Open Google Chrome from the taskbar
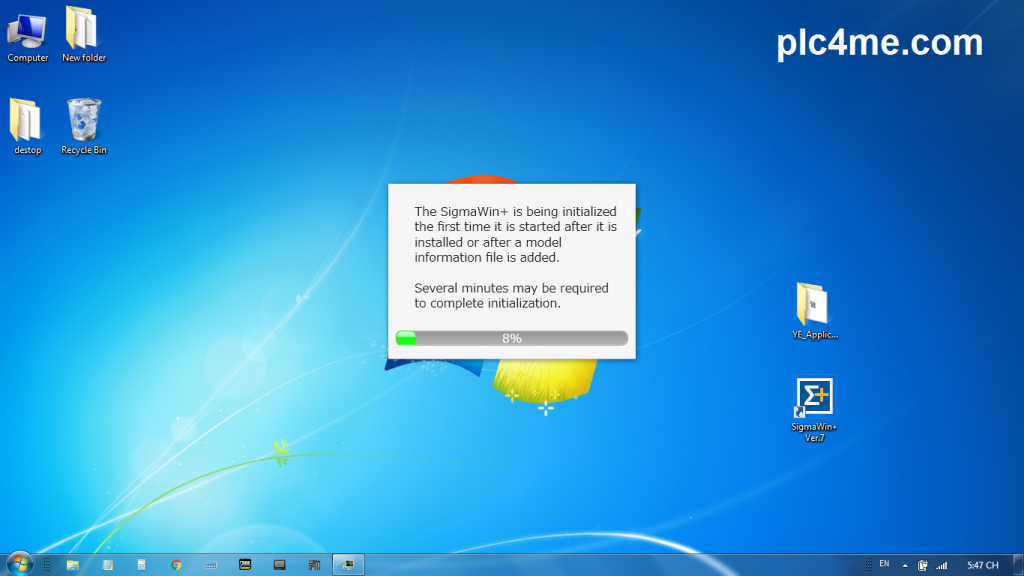Viewport: 1024px width, 576px height. coord(176,565)
